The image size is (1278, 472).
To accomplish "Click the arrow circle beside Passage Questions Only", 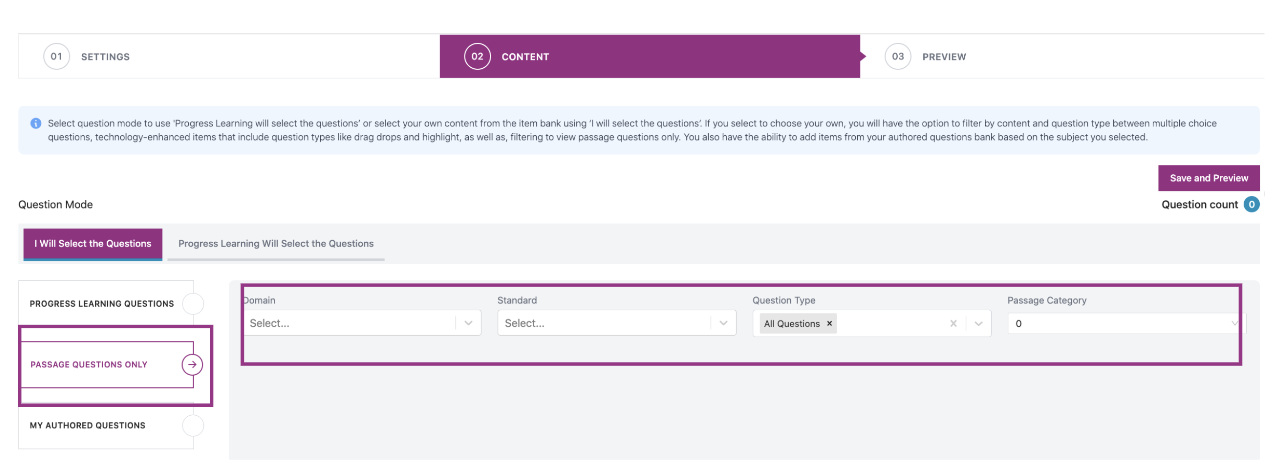I will 192,365.
